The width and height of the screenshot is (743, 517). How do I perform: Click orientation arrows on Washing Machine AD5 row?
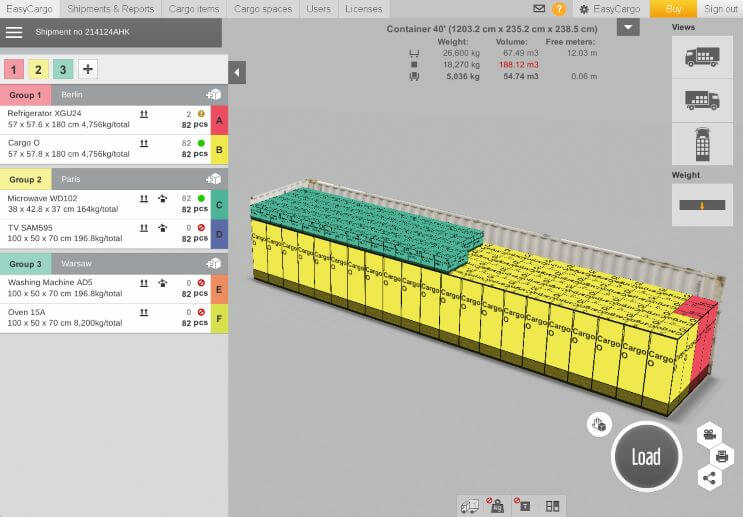tap(144, 283)
